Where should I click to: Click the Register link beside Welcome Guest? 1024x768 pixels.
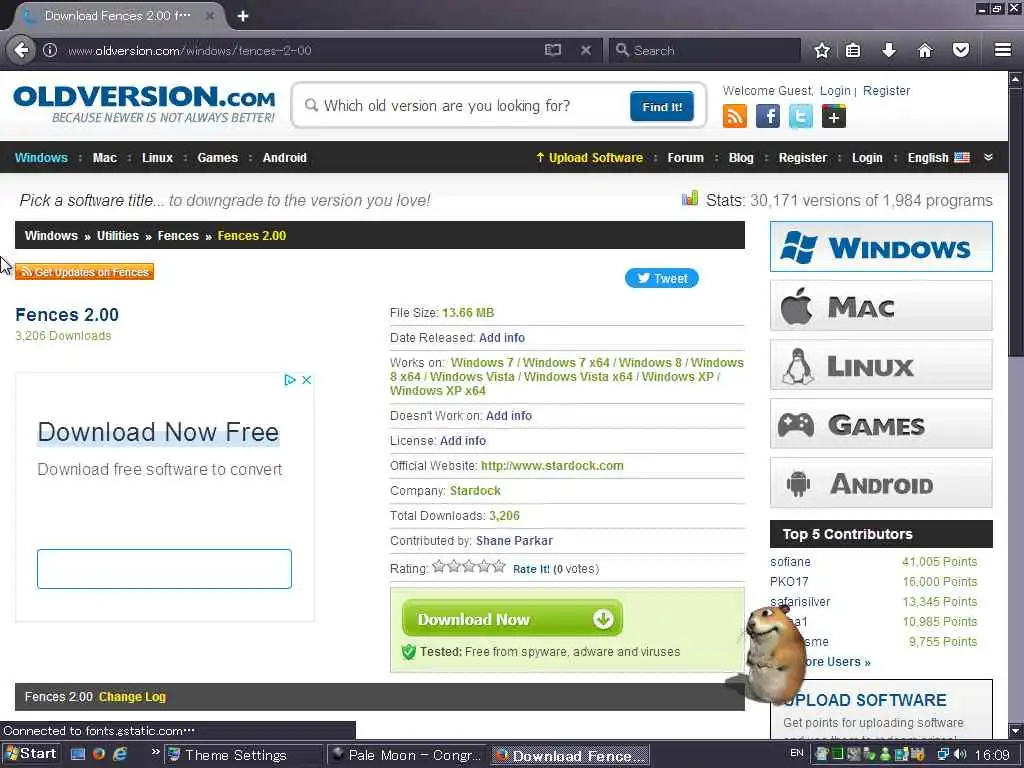[x=886, y=91]
